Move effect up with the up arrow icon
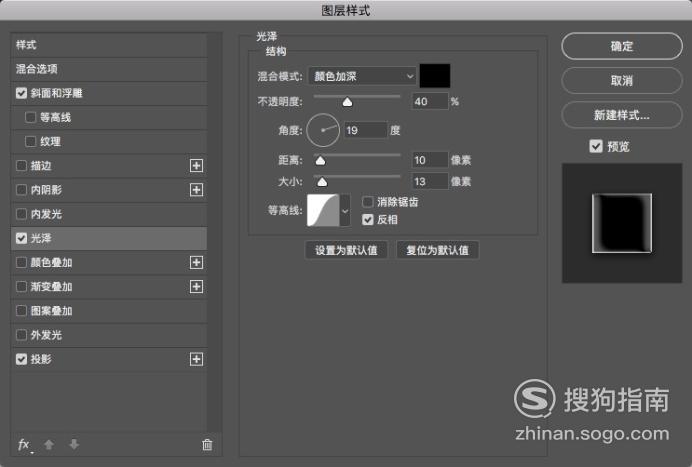This screenshot has width=692, height=467. pos(49,444)
